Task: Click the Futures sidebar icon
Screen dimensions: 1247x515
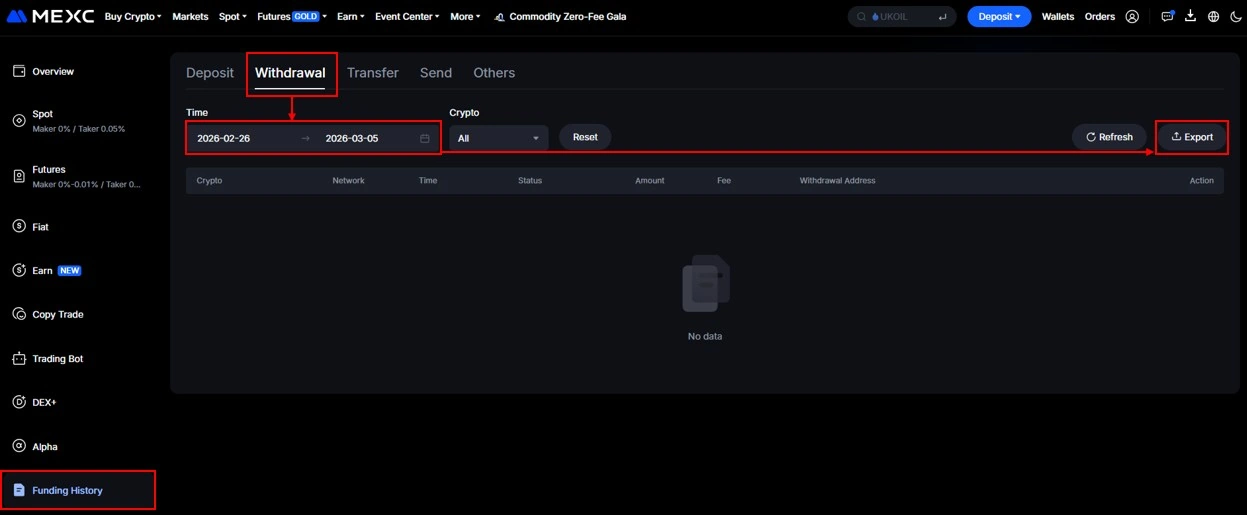Action: point(19,176)
